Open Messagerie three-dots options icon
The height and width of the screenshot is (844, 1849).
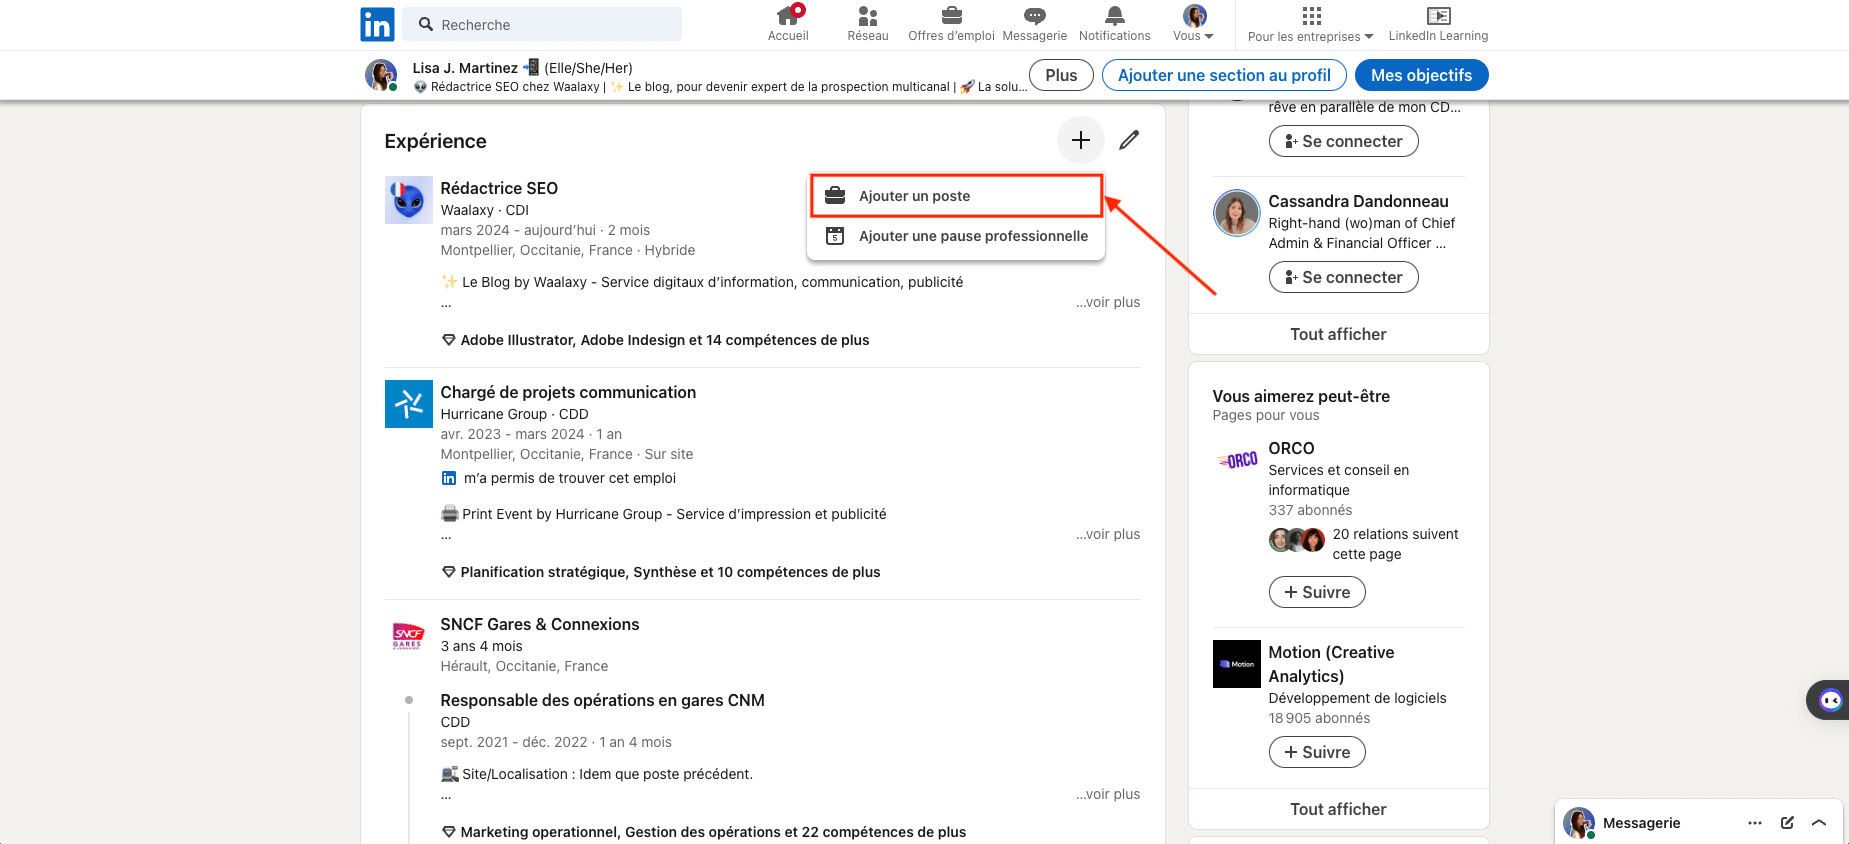tap(1755, 823)
